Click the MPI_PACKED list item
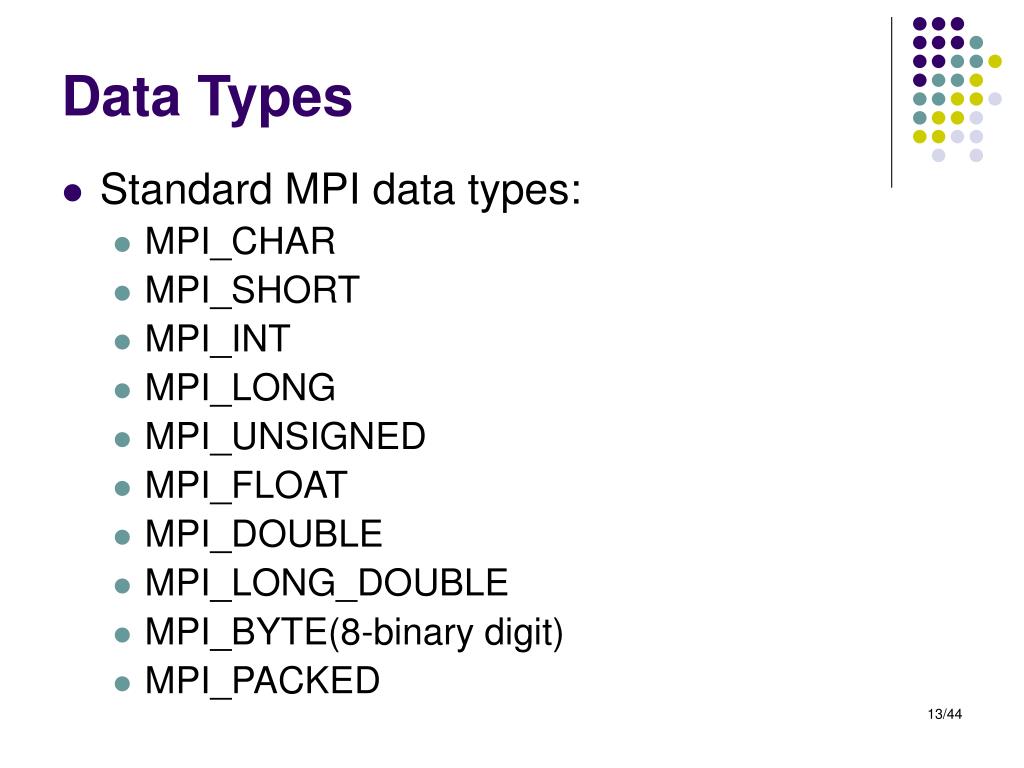The width and height of the screenshot is (1024, 768). click(263, 681)
